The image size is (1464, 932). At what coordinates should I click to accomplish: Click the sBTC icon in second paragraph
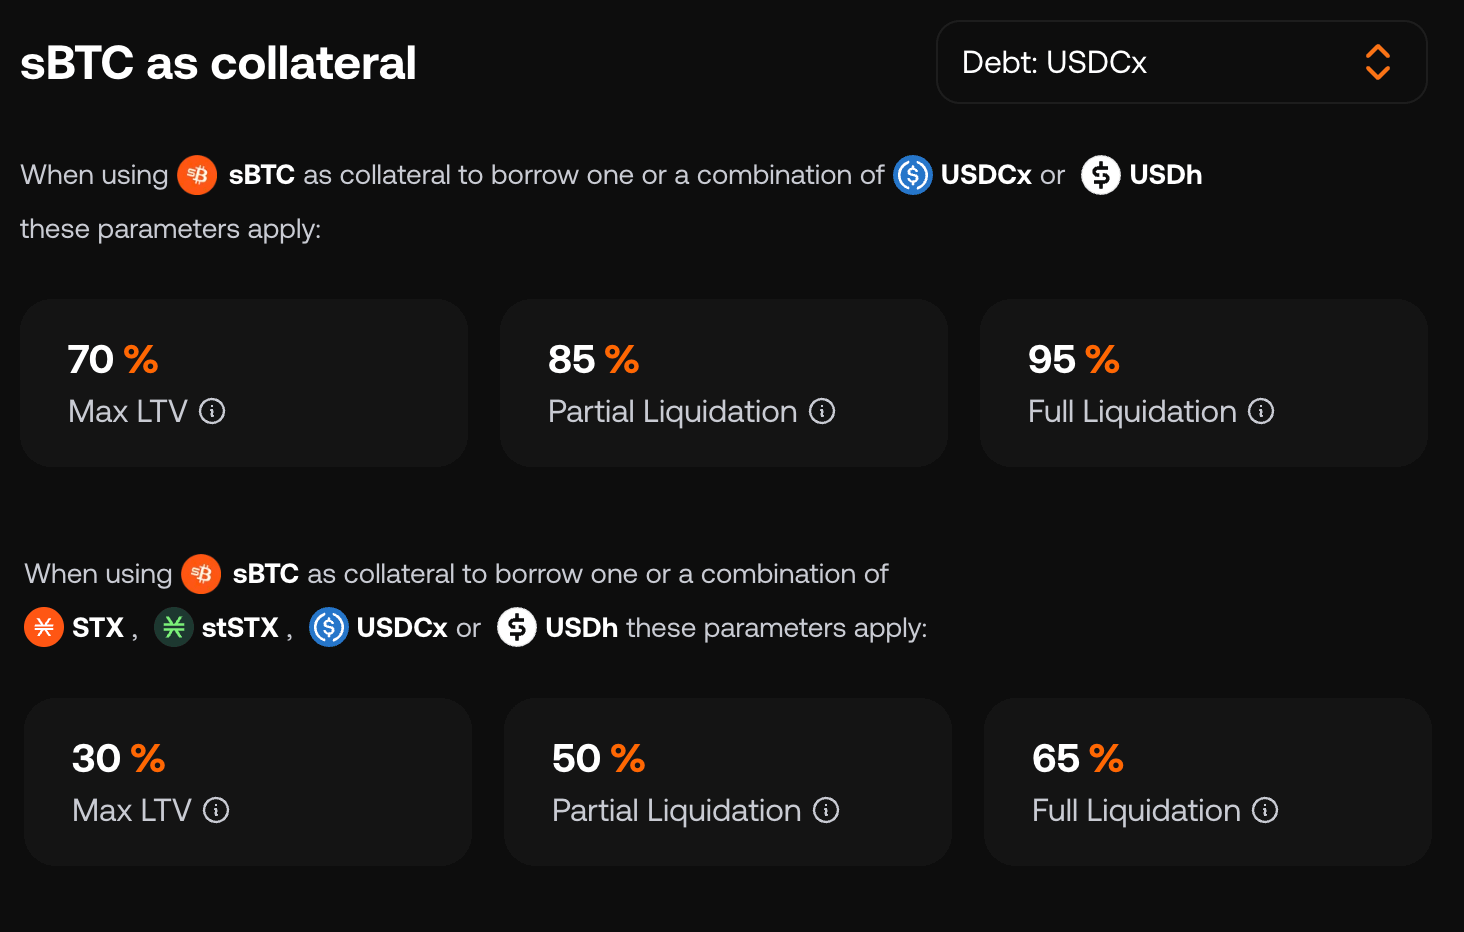(201, 574)
